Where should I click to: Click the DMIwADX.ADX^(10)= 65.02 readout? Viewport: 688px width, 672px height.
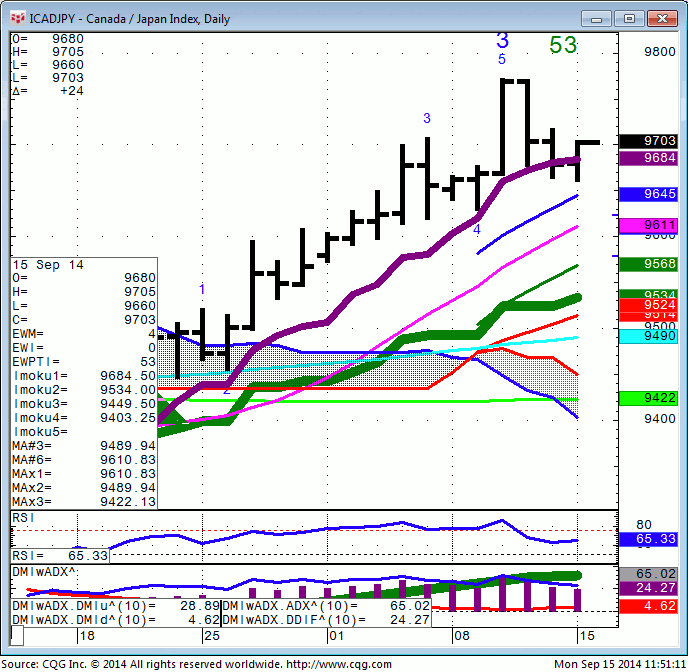tap(326, 606)
